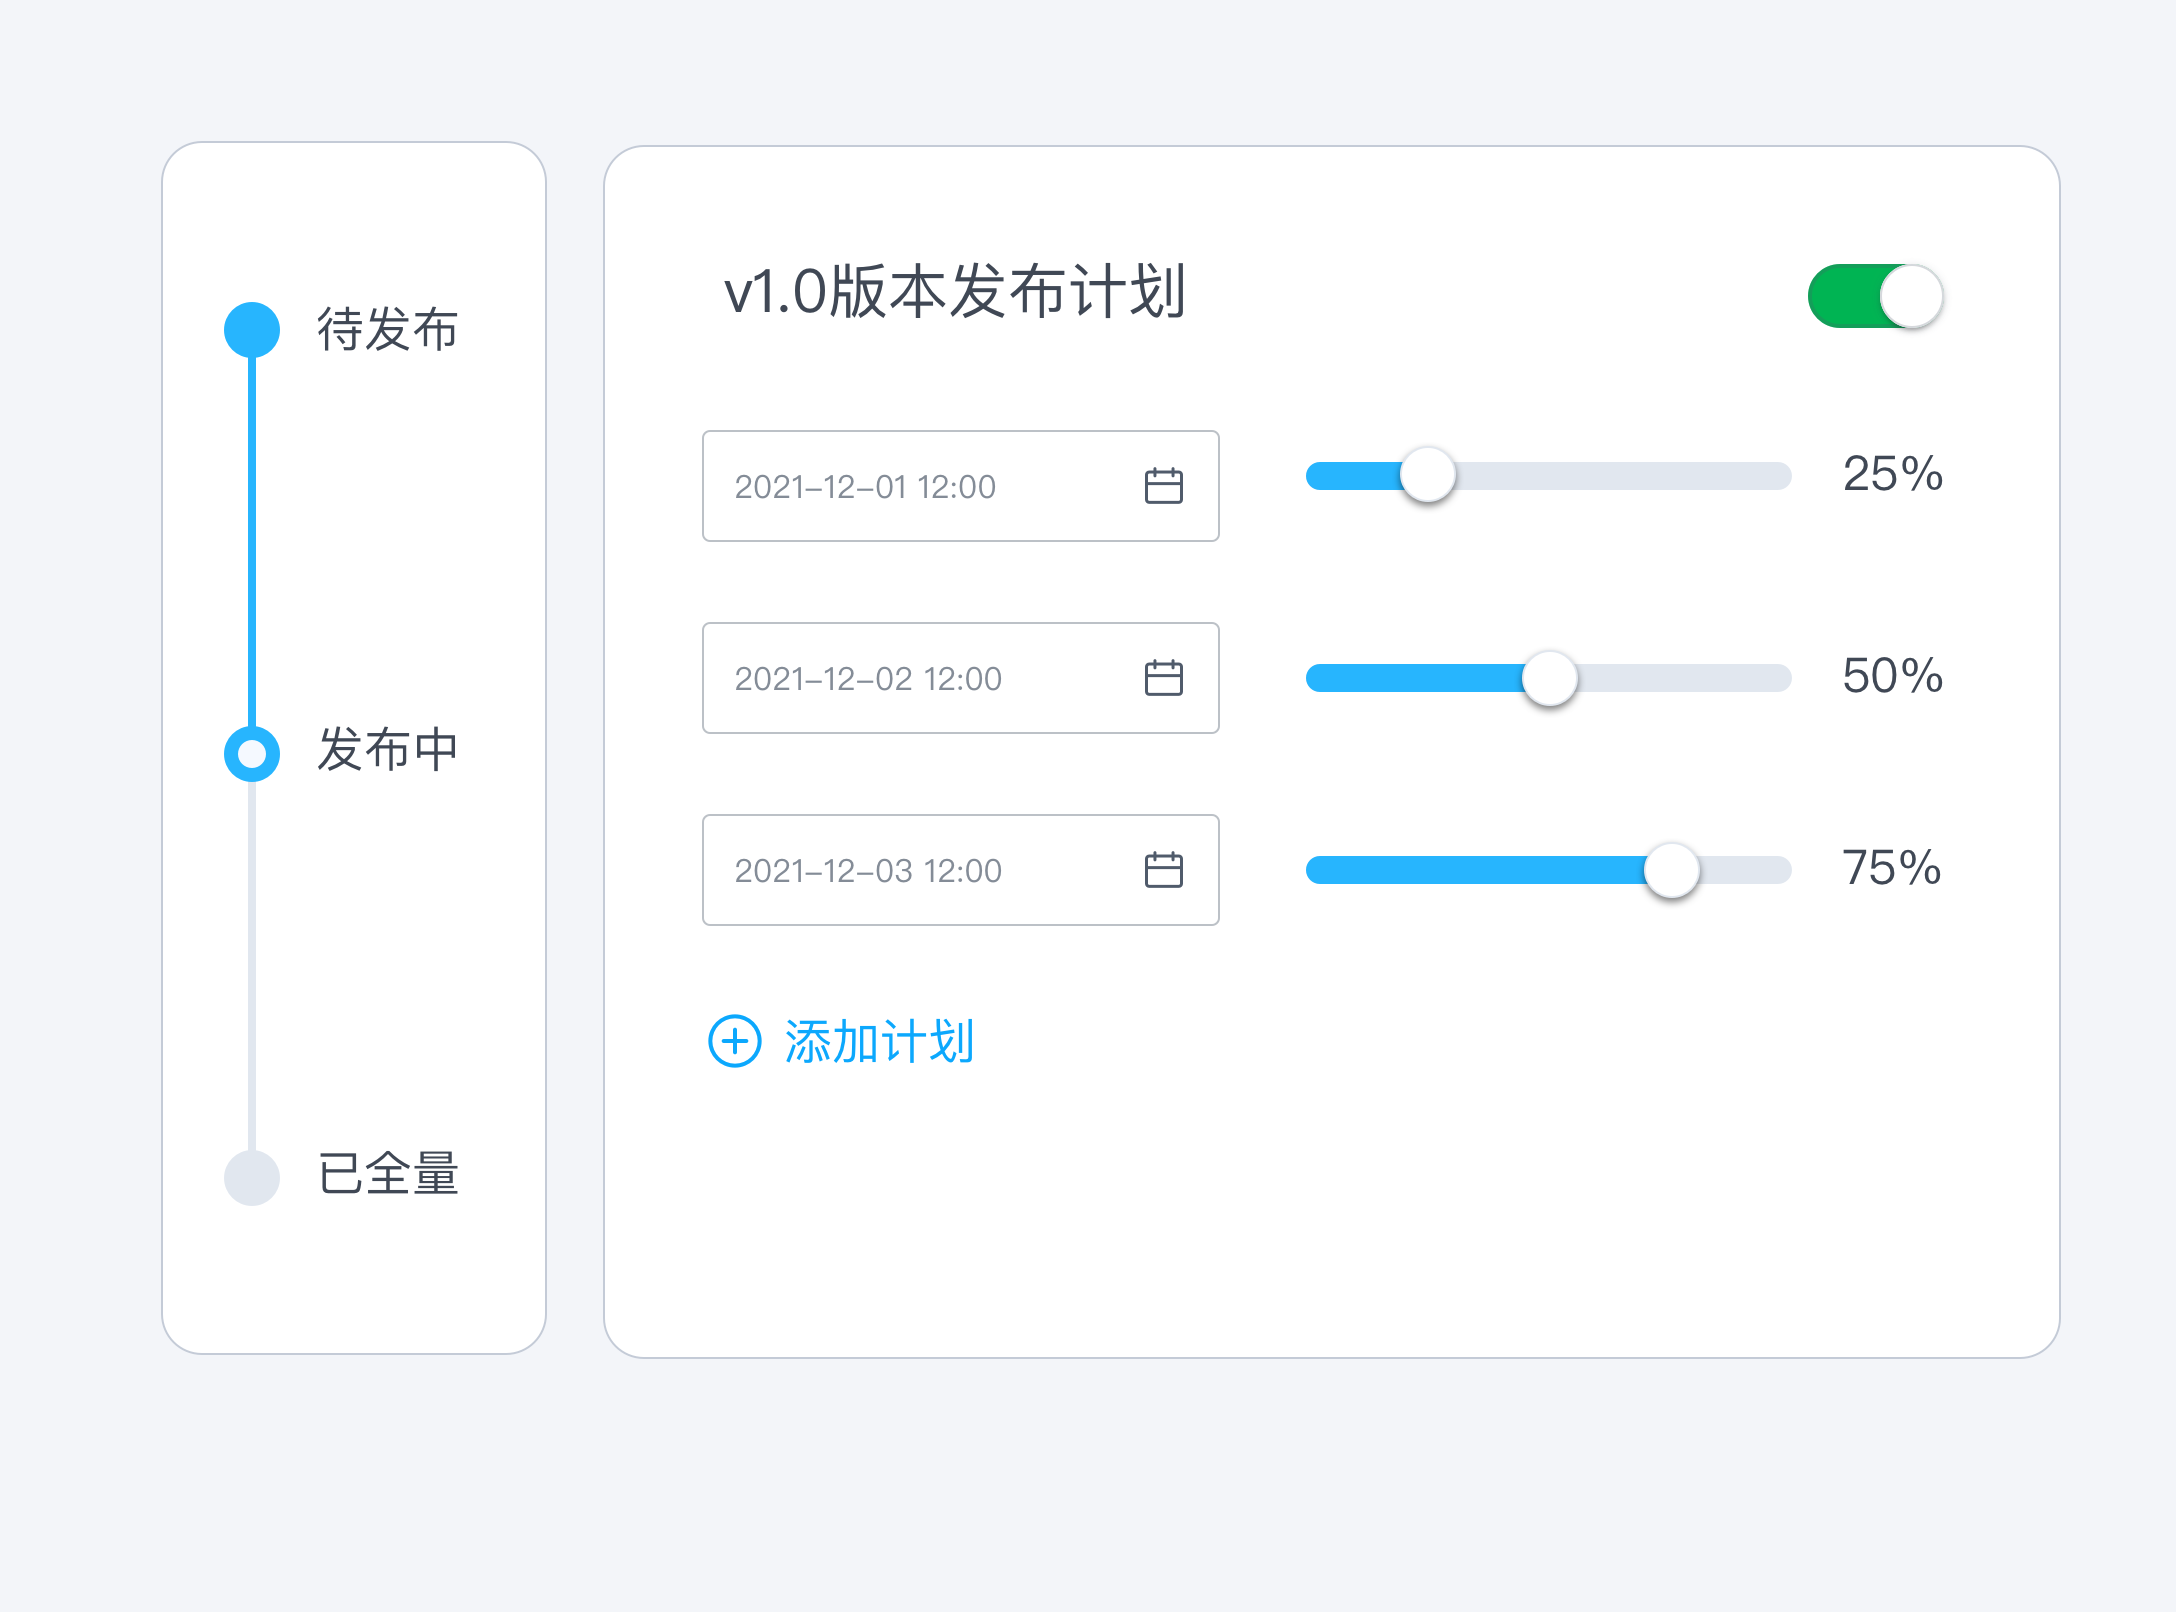The height and width of the screenshot is (1612, 2176).
Task: Click the 50% slider handle
Action: click(x=1549, y=678)
